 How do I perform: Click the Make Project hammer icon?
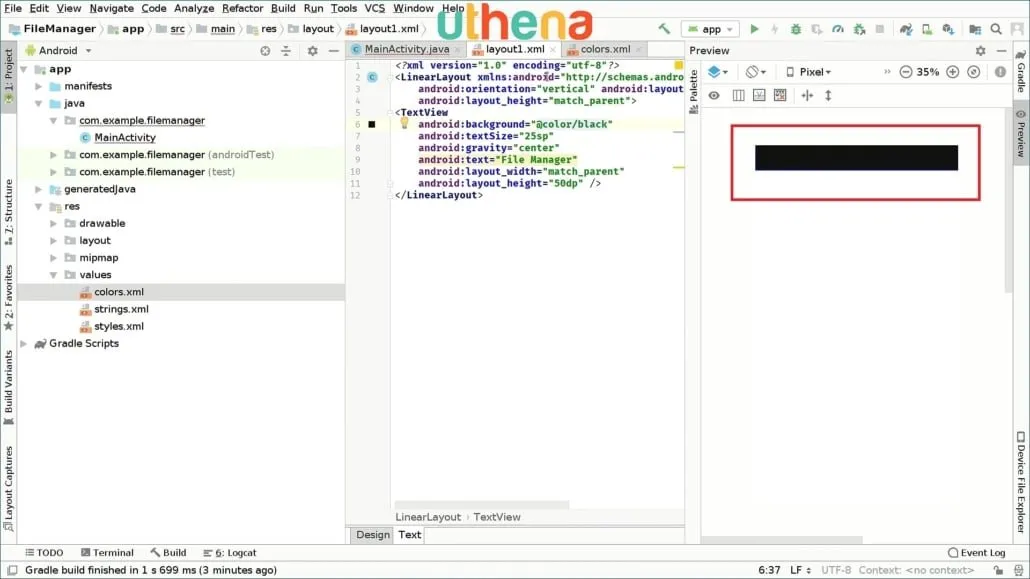click(x=664, y=29)
